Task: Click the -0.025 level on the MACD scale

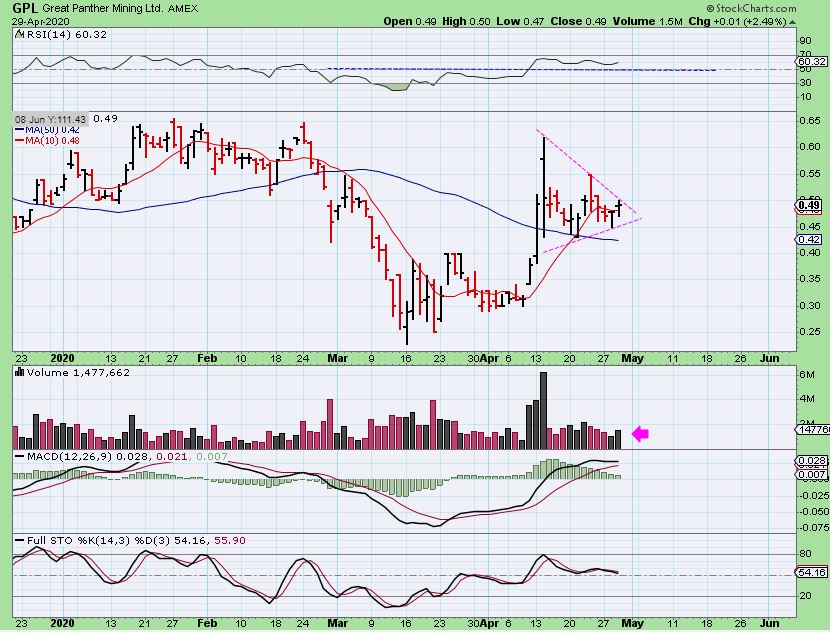Action: (x=814, y=495)
